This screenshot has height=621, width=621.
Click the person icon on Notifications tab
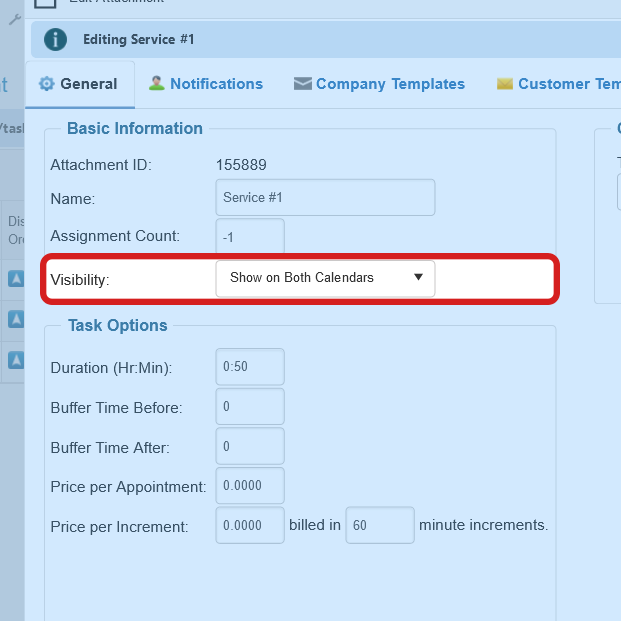[157, 84]
